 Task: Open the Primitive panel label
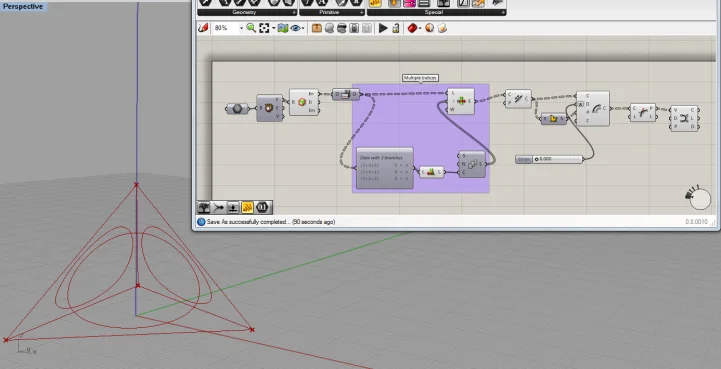coord(329,12)
